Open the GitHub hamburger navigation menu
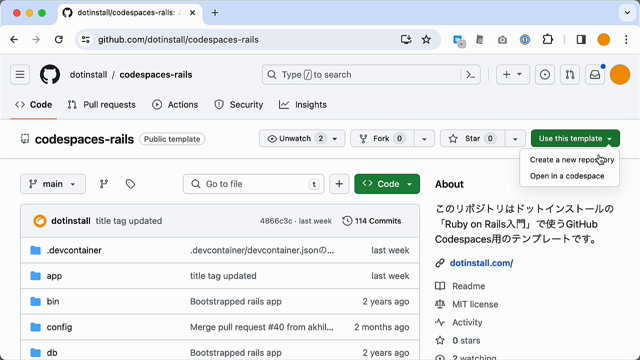 20,75
